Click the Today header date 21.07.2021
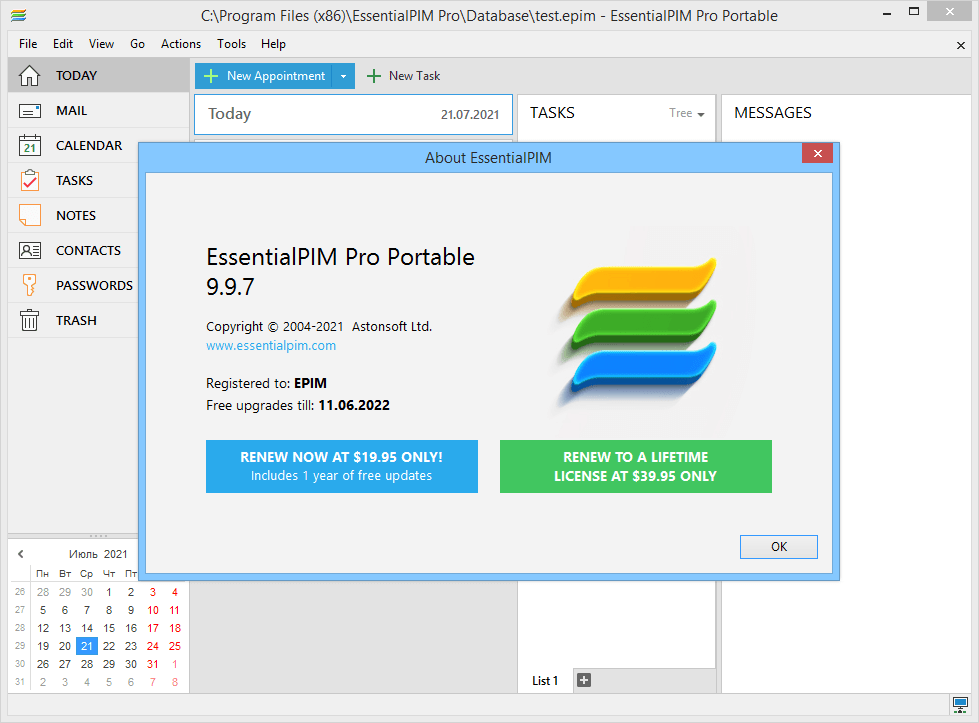Viewport: 979px width, 723px height. click(x=470, y=115)
